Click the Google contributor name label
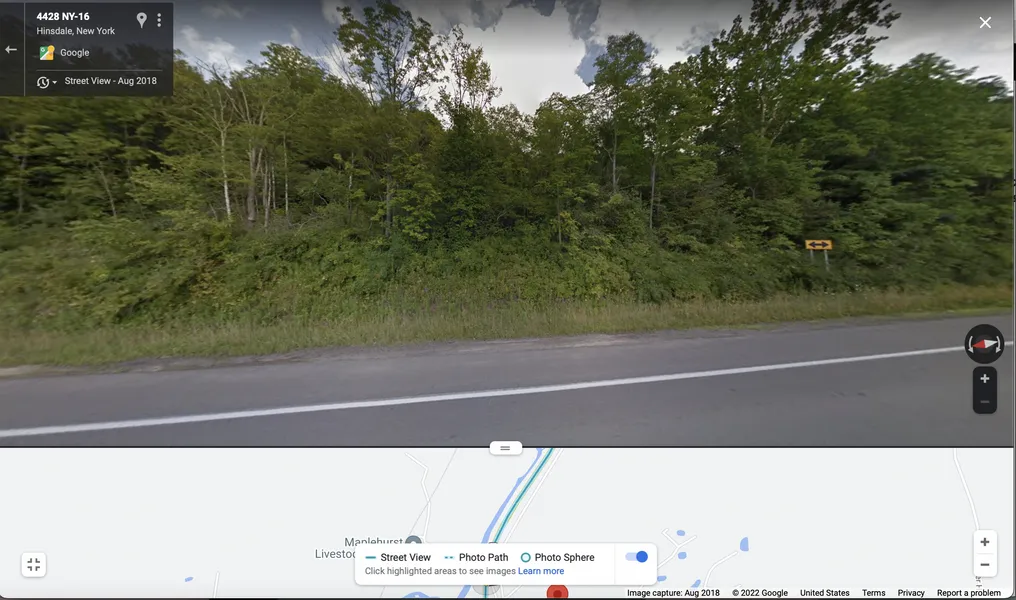 (75, 52)
